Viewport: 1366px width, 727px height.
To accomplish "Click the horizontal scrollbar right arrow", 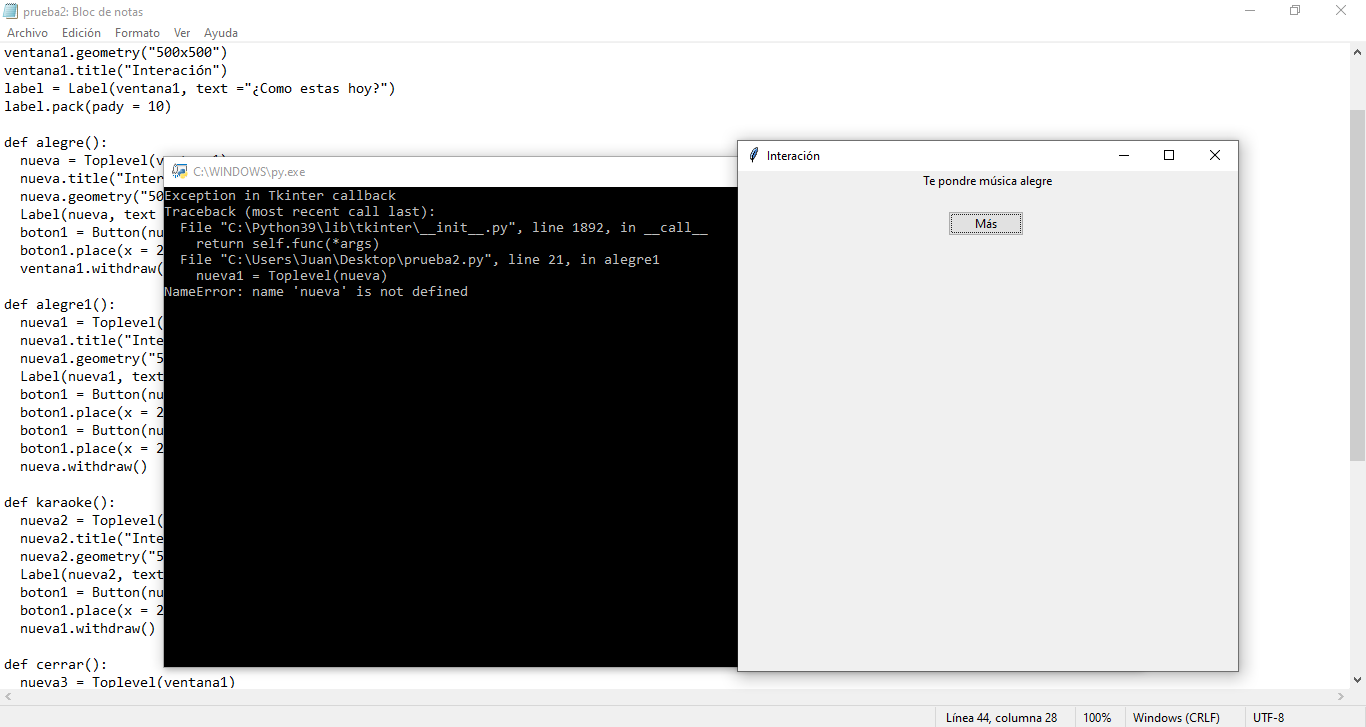I will [1341, 697].
